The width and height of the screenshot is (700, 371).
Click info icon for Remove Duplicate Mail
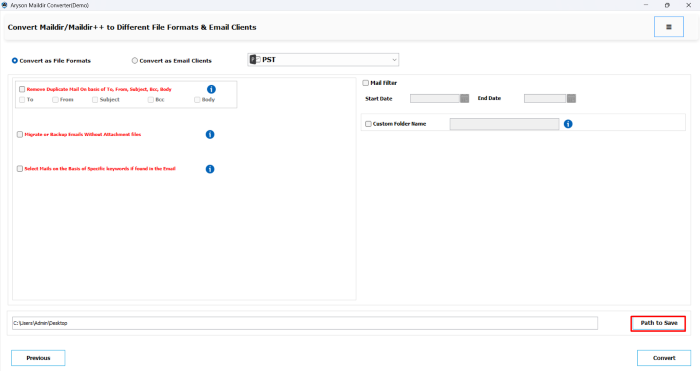coord(211,89)
